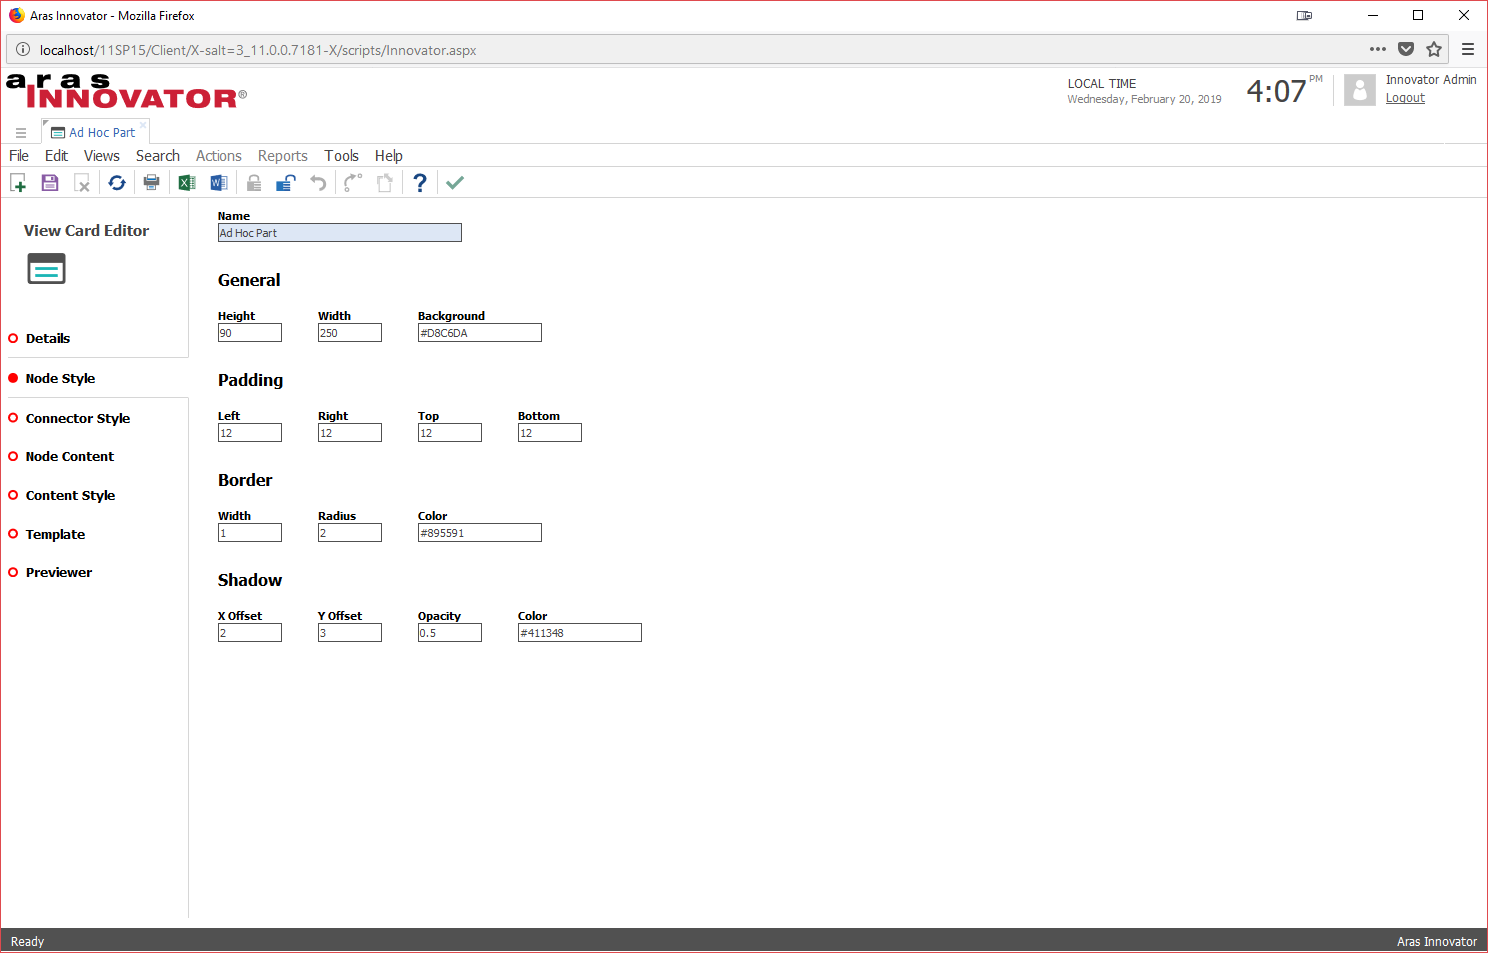
Task: Click the blue Unlock icon
Action: click(x=286, y=183)
